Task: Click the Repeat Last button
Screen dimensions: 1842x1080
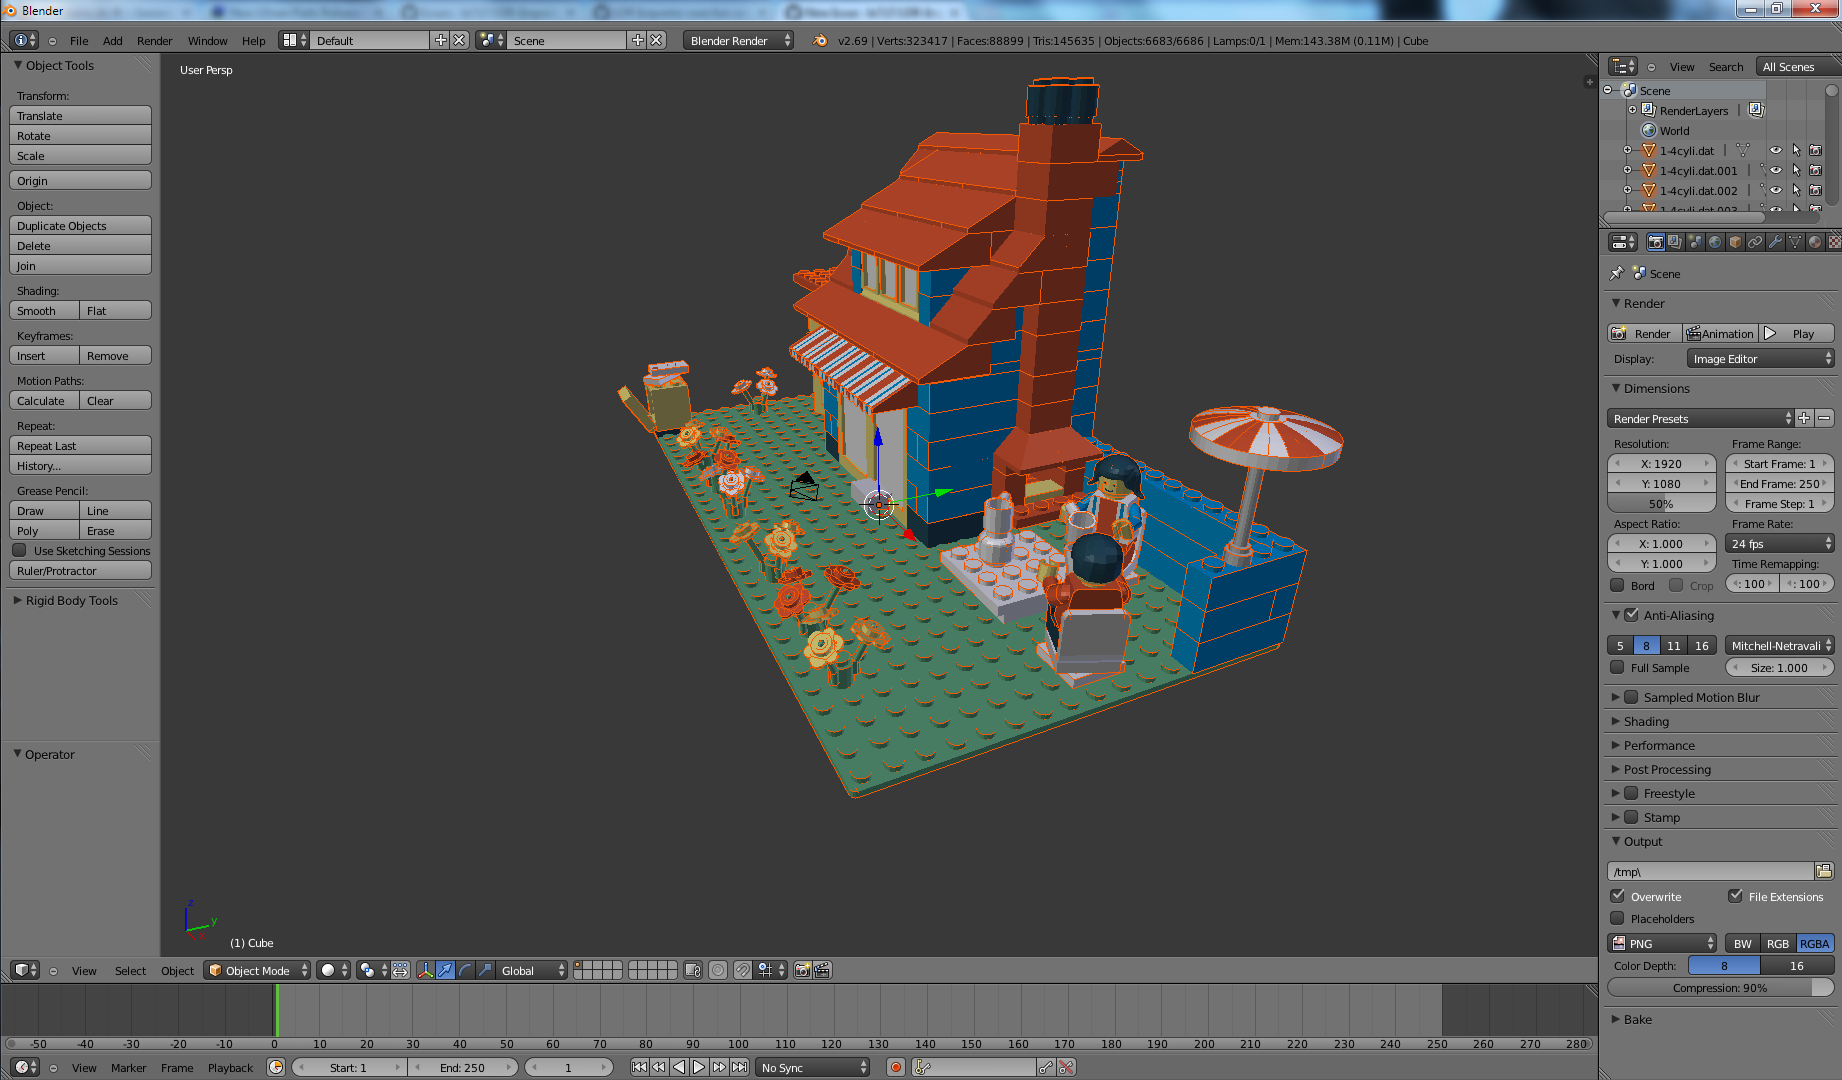Action: click(80, 446)
